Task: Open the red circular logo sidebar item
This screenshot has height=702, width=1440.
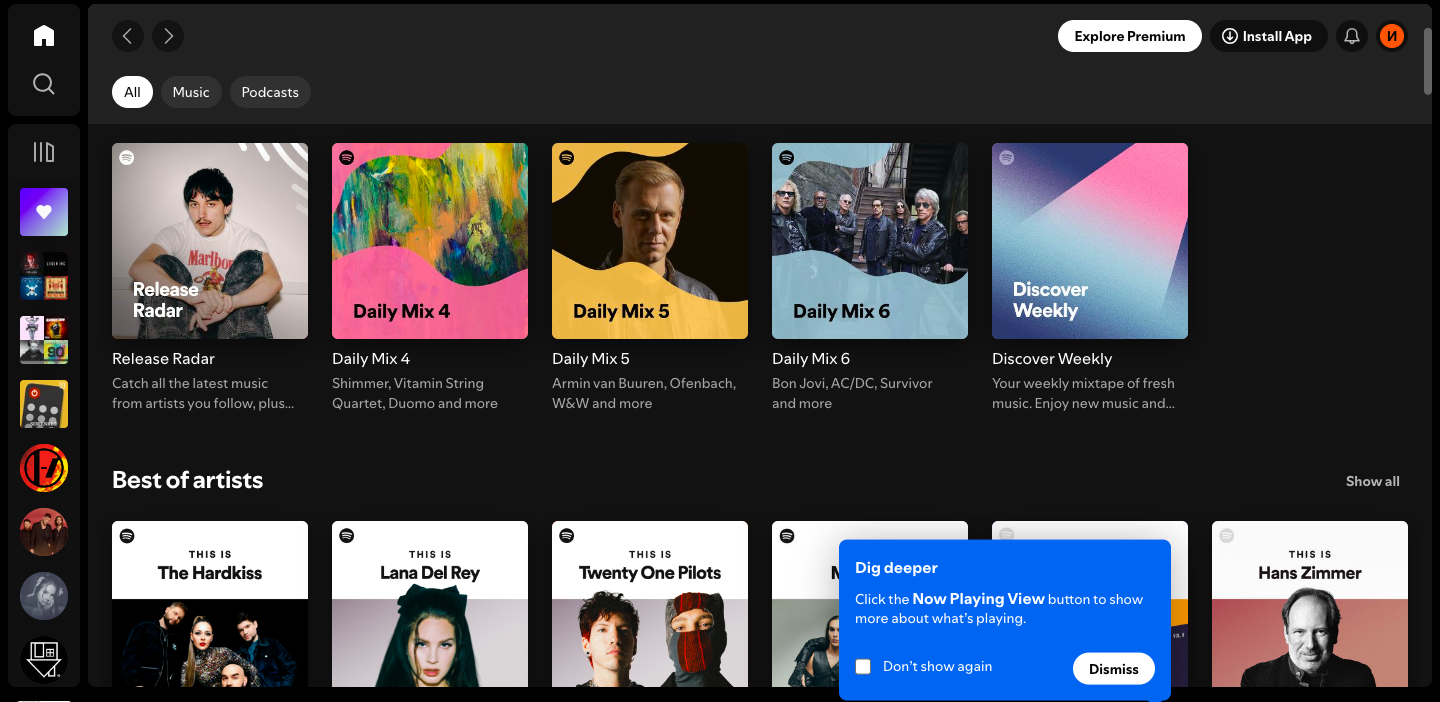Action: click(44, 468)
